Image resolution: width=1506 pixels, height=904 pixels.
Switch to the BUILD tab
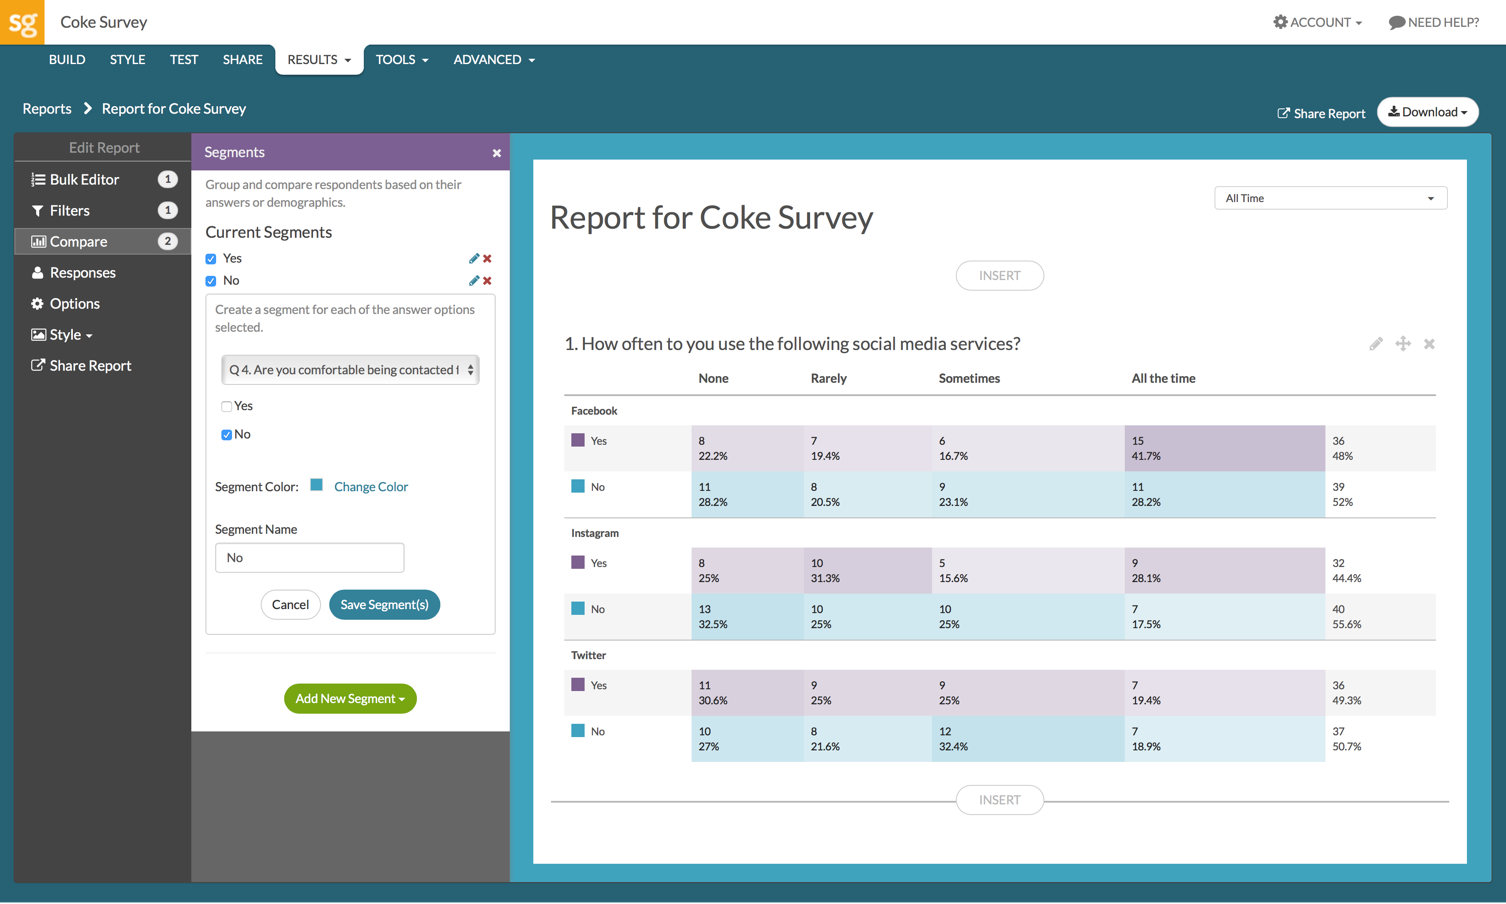(x=67, y=60)
